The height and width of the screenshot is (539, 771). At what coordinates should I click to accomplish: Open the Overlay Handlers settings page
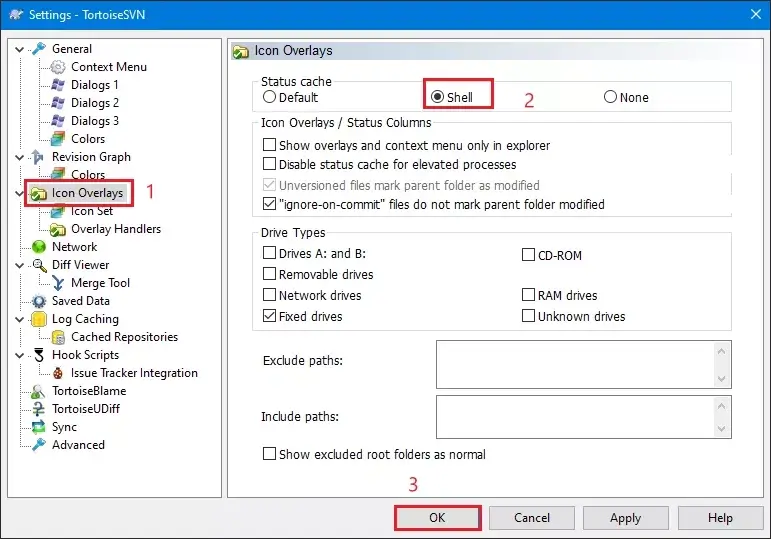click(116, 229)
